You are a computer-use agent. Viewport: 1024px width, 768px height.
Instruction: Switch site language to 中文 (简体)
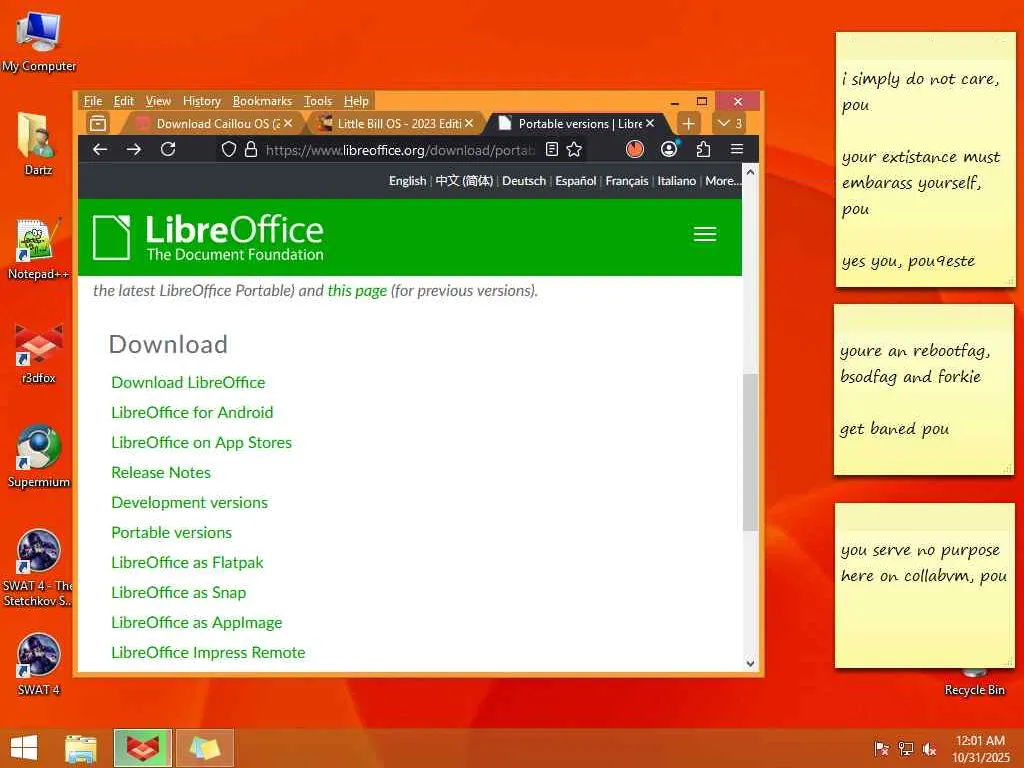tap(464, 181)
